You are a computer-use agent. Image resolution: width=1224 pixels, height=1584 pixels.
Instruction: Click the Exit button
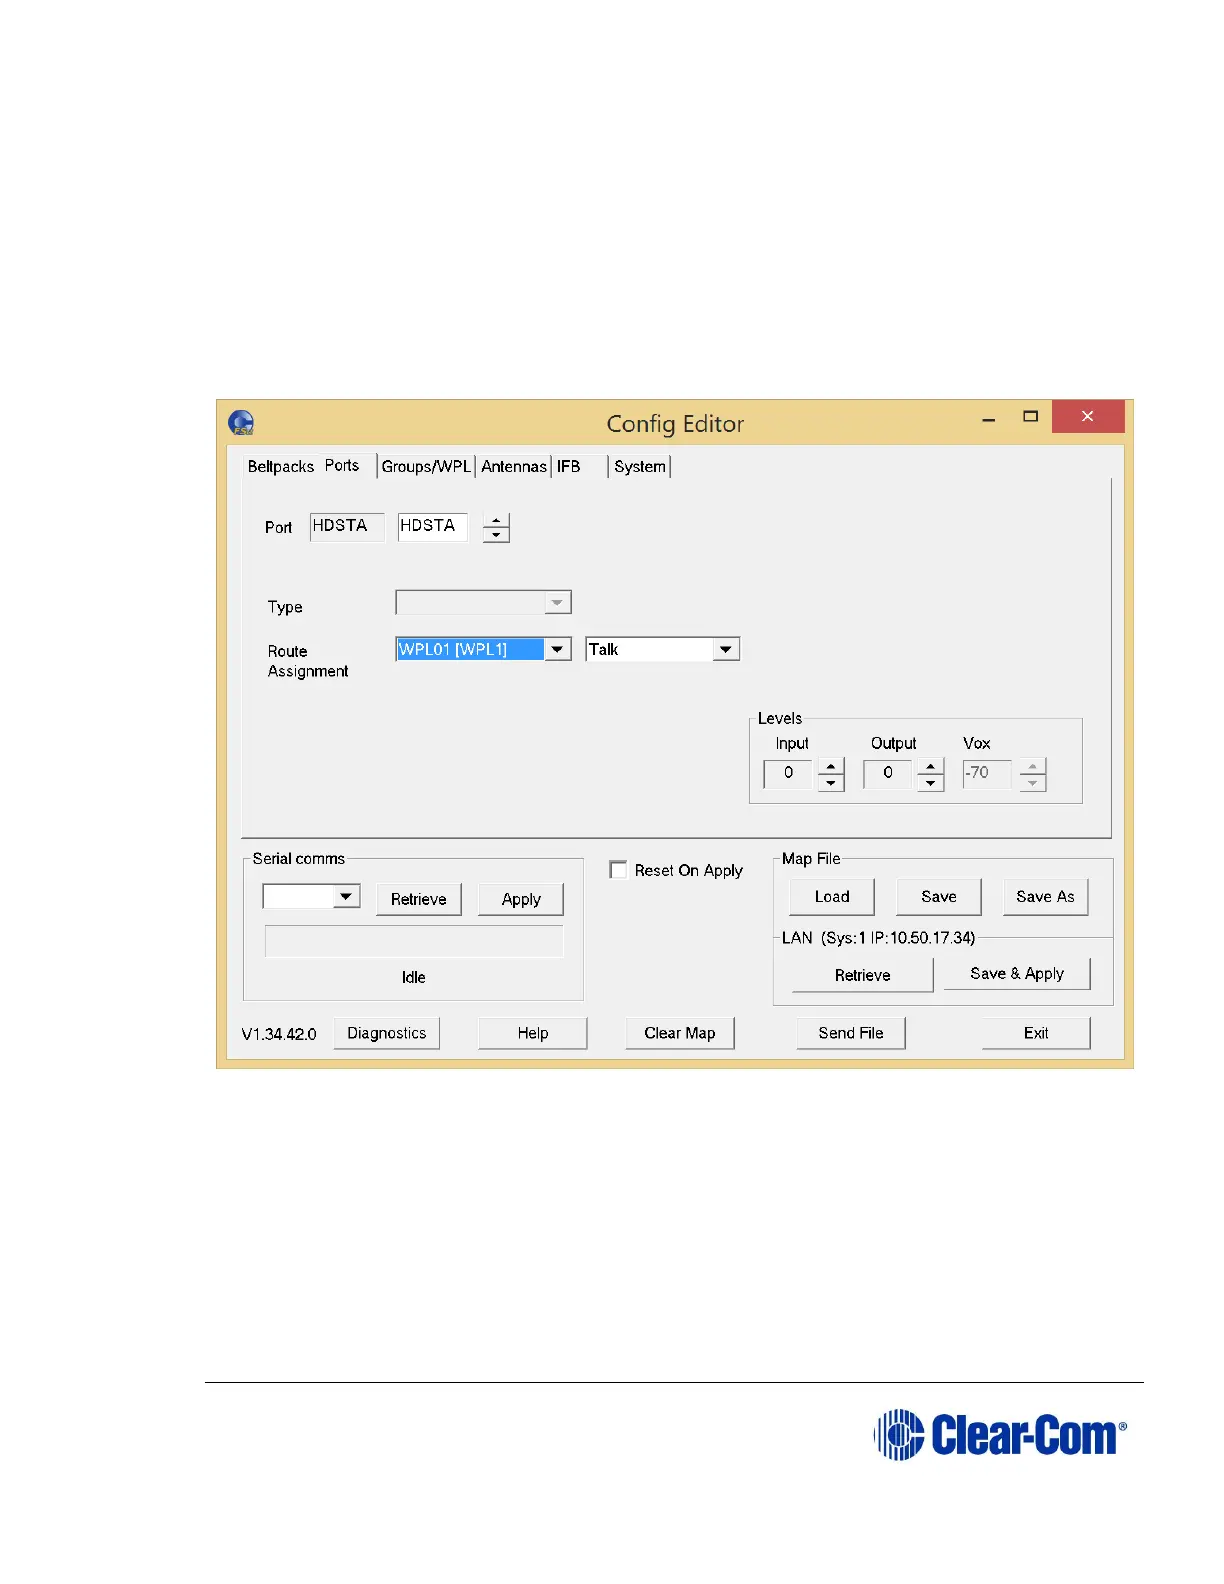point(1036,1033)
